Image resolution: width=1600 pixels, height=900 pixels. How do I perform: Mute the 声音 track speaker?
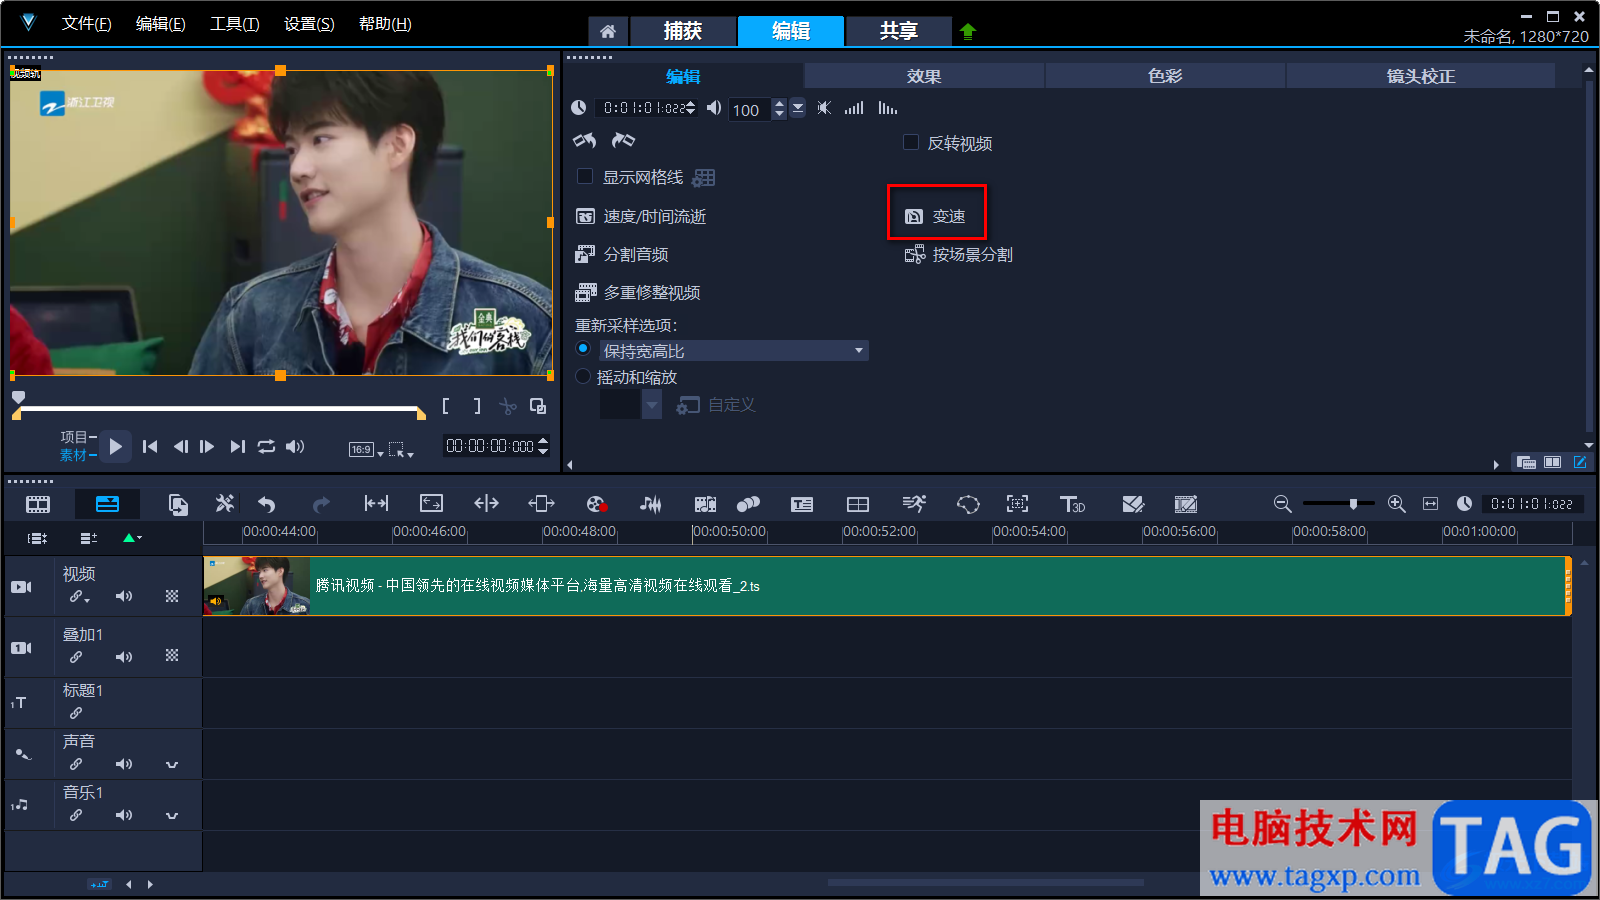124,764
